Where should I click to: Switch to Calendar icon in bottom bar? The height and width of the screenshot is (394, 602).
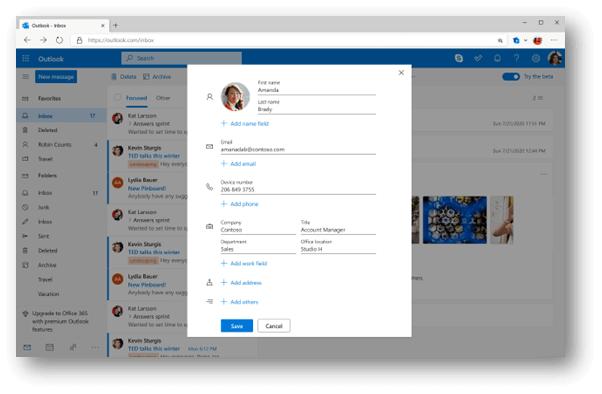[x=50, y=348]
